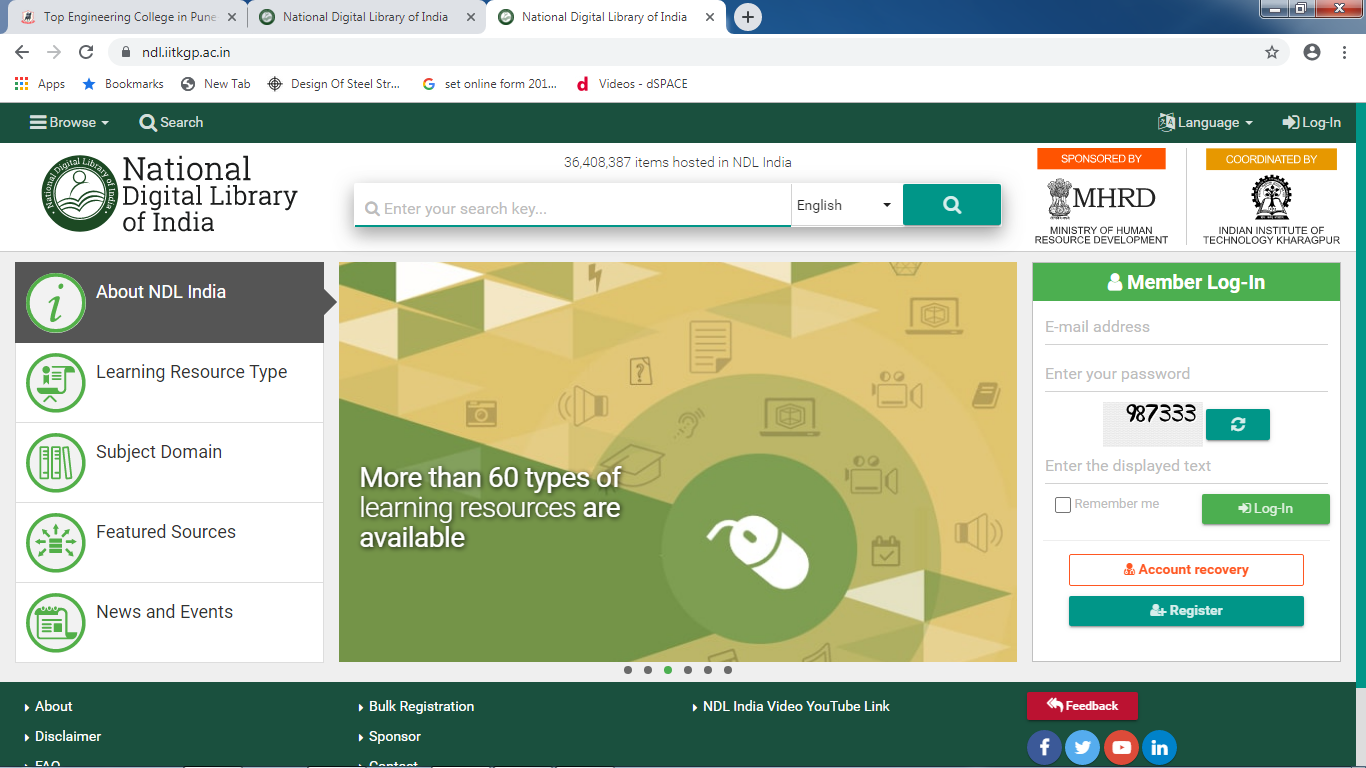Bookmark this page with star icon
This screenshot has height=768, width=1366.
[1272, 52]
